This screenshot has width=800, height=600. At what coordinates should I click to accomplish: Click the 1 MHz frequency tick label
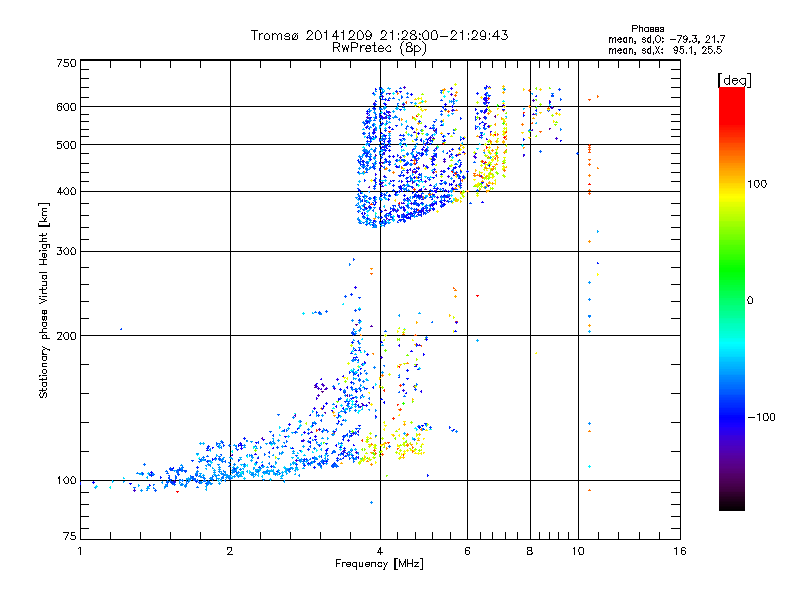pos(80,551)
